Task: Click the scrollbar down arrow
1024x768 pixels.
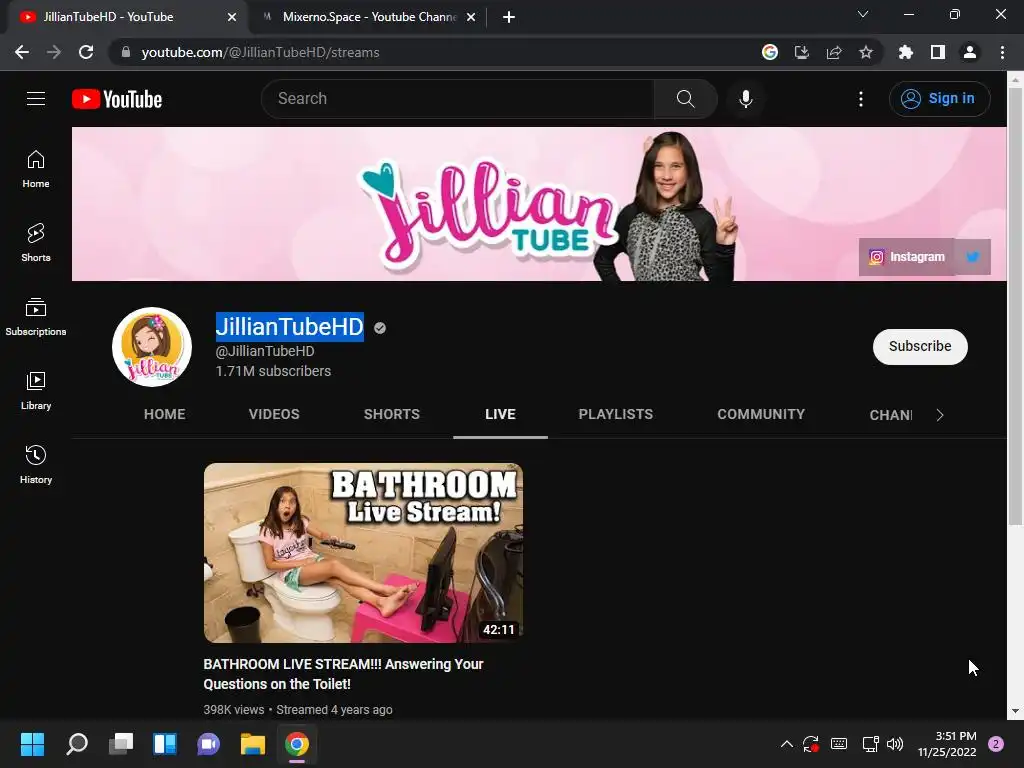Action: point(1015,711)
